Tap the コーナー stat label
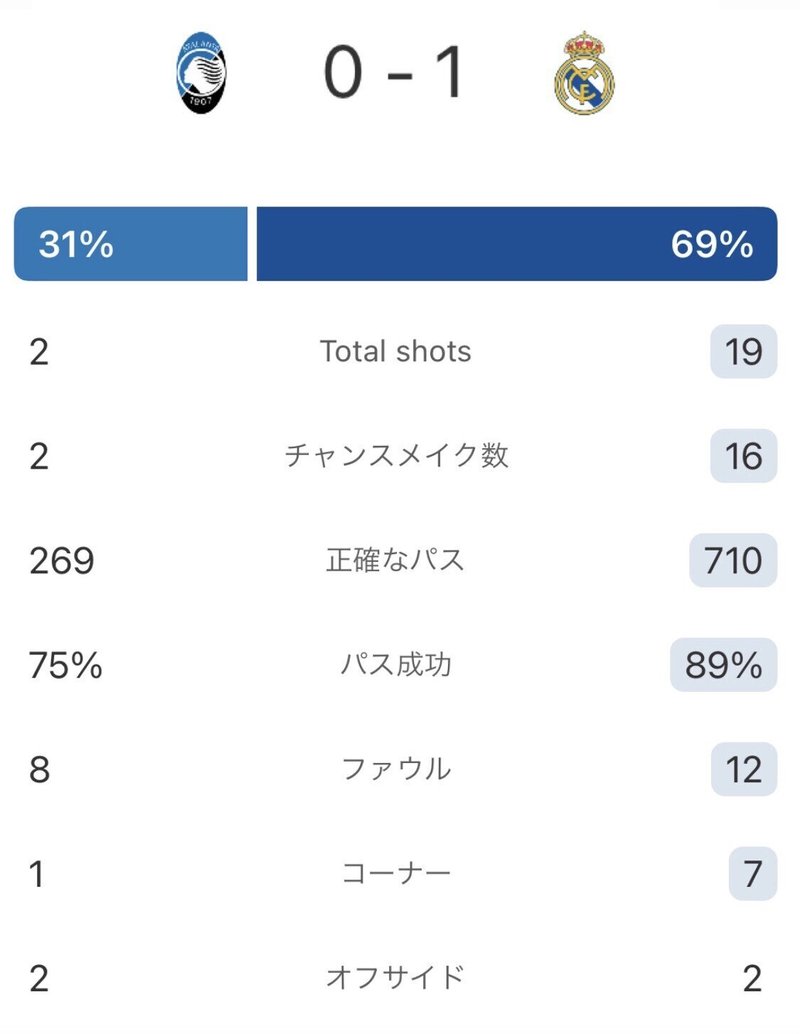This screenshot has width=800, height=1034. coord(396,873)
